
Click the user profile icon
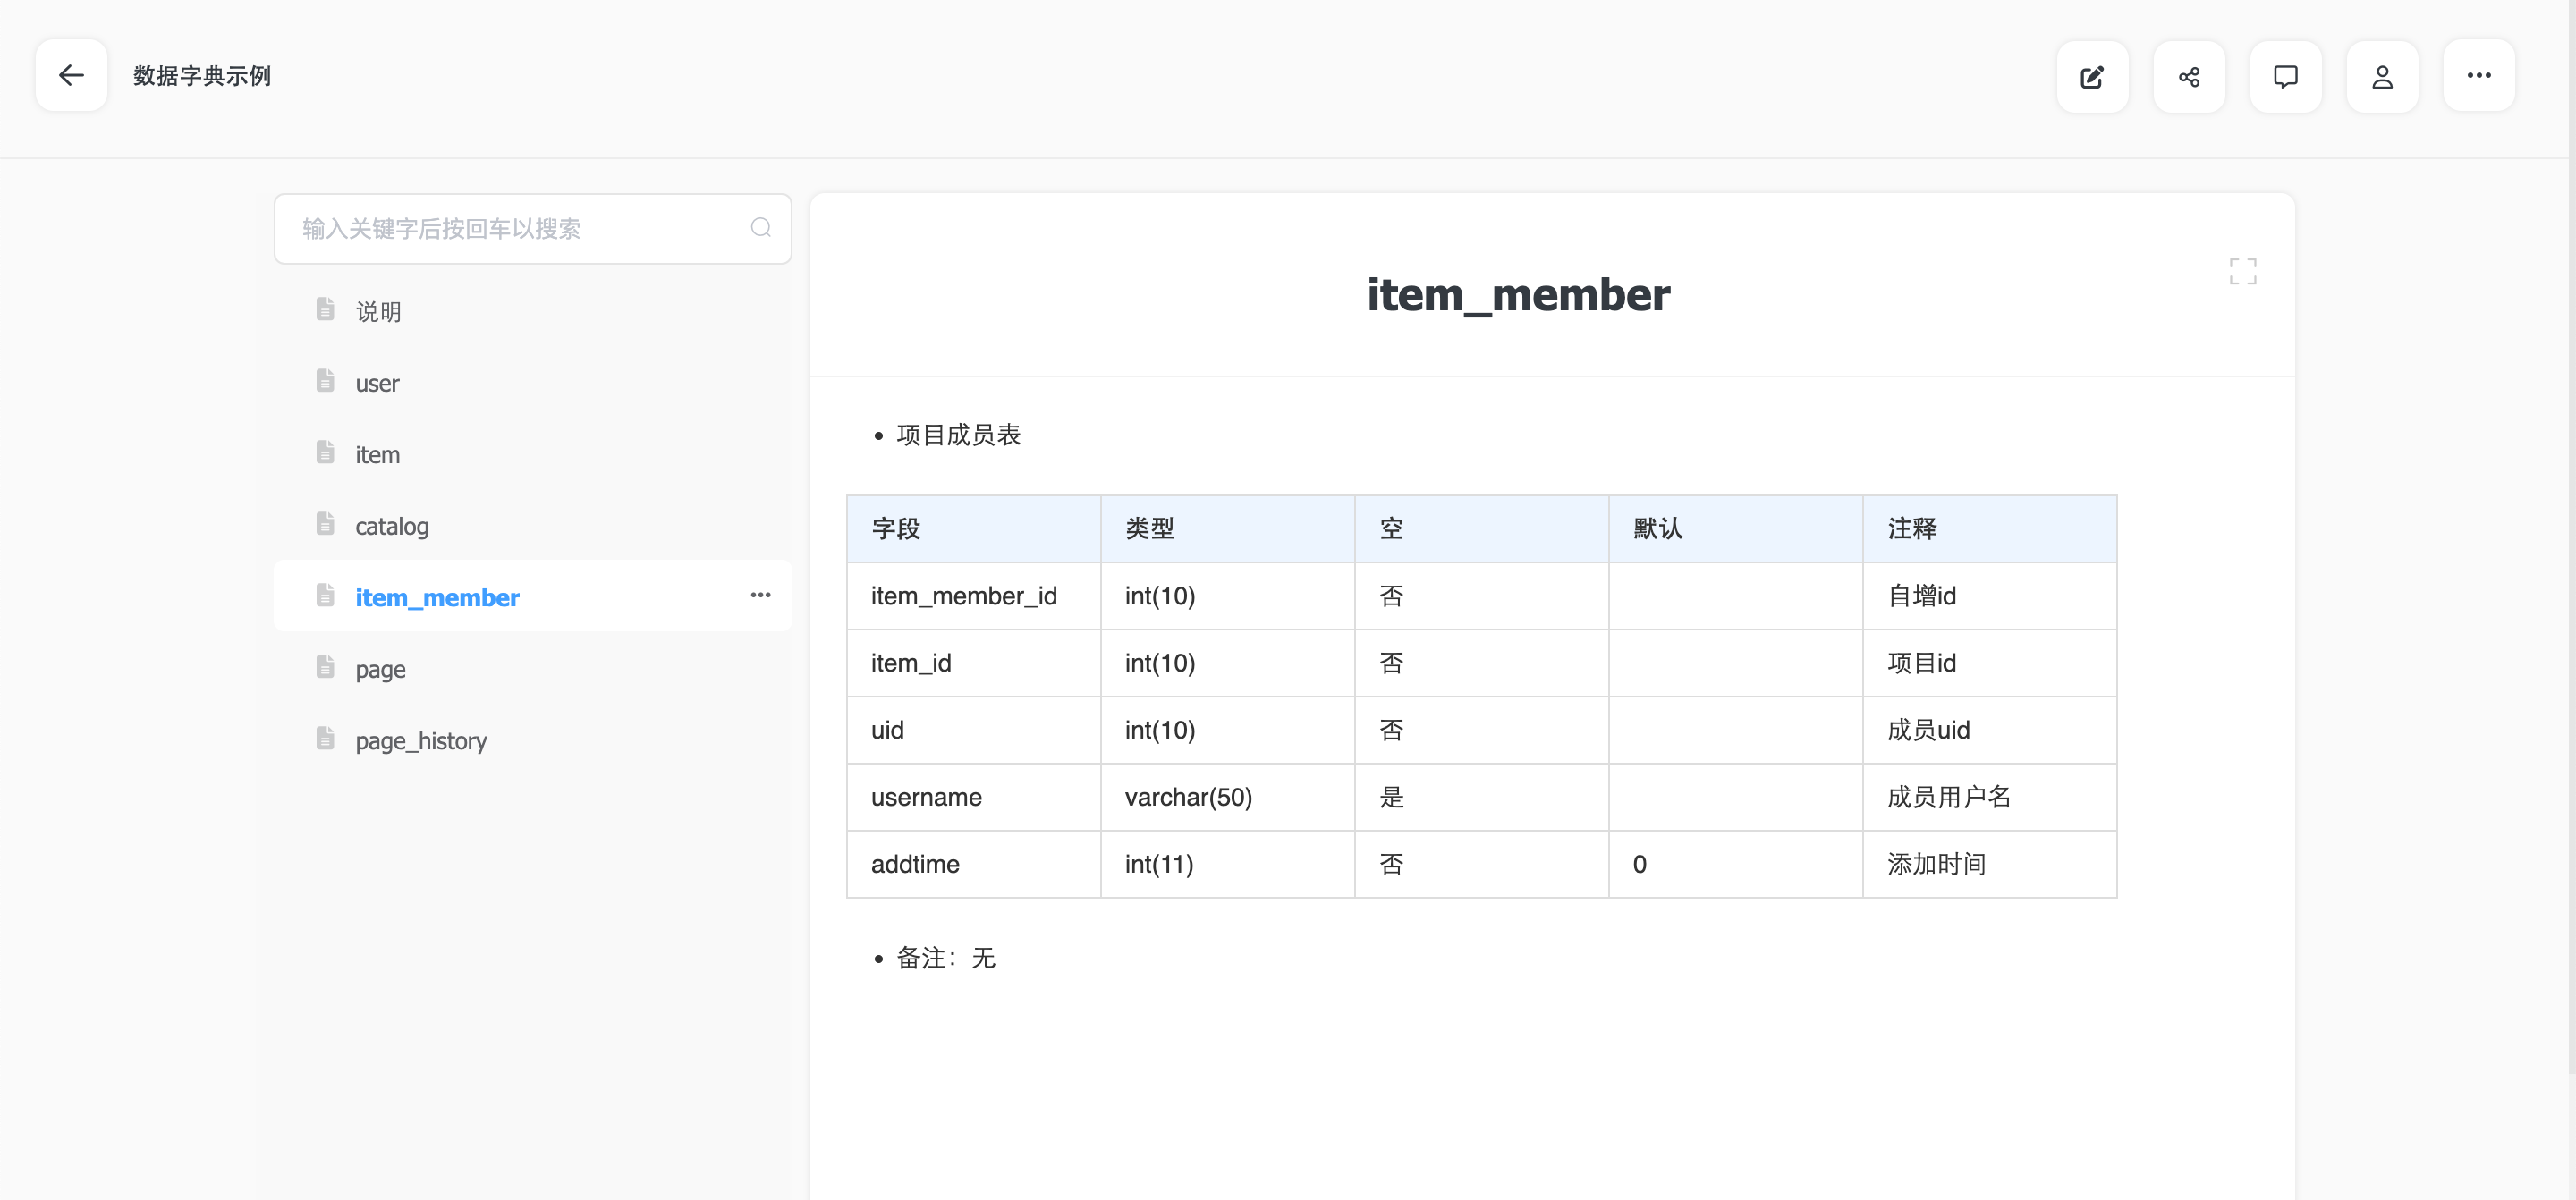[x=2382, y=77]
